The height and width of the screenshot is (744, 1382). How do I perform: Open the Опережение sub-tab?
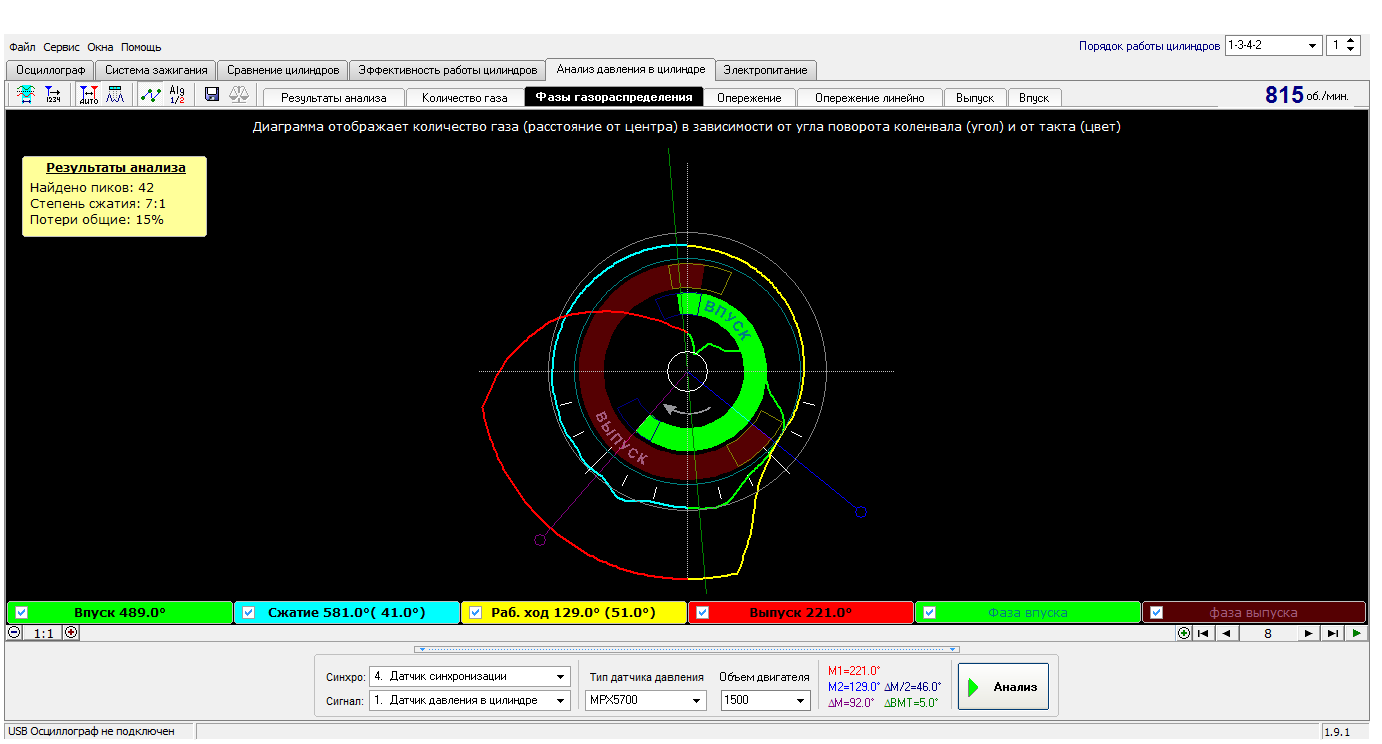pos(750,98)
